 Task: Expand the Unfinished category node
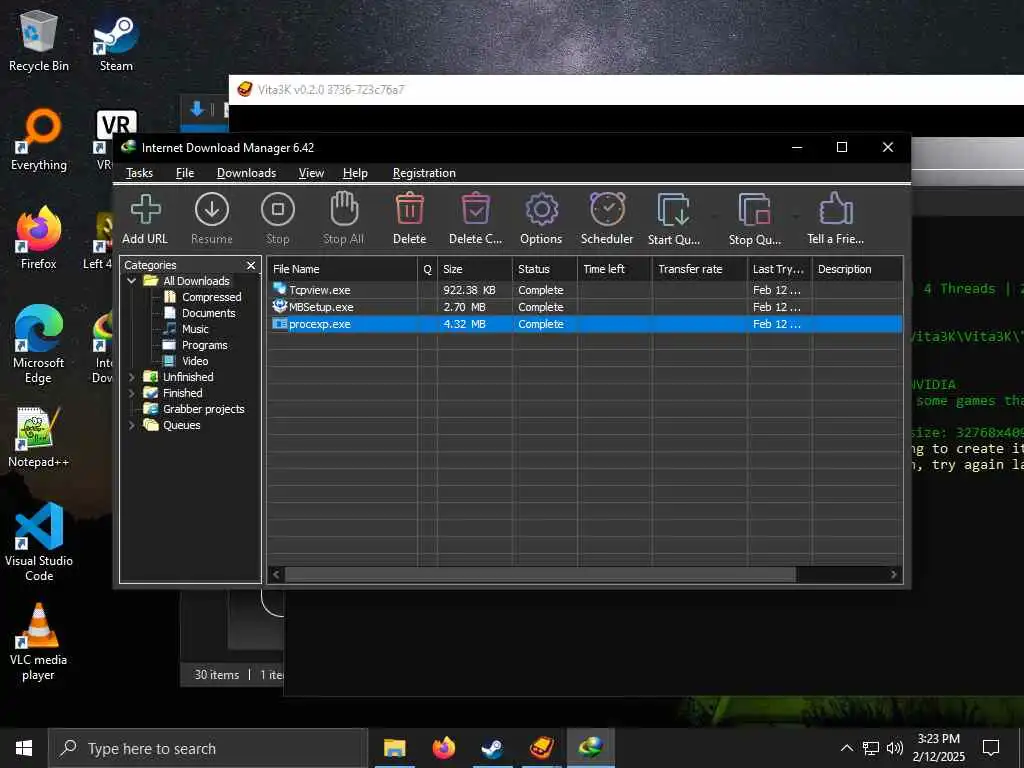pyautogui.click(x=132, y=377)
